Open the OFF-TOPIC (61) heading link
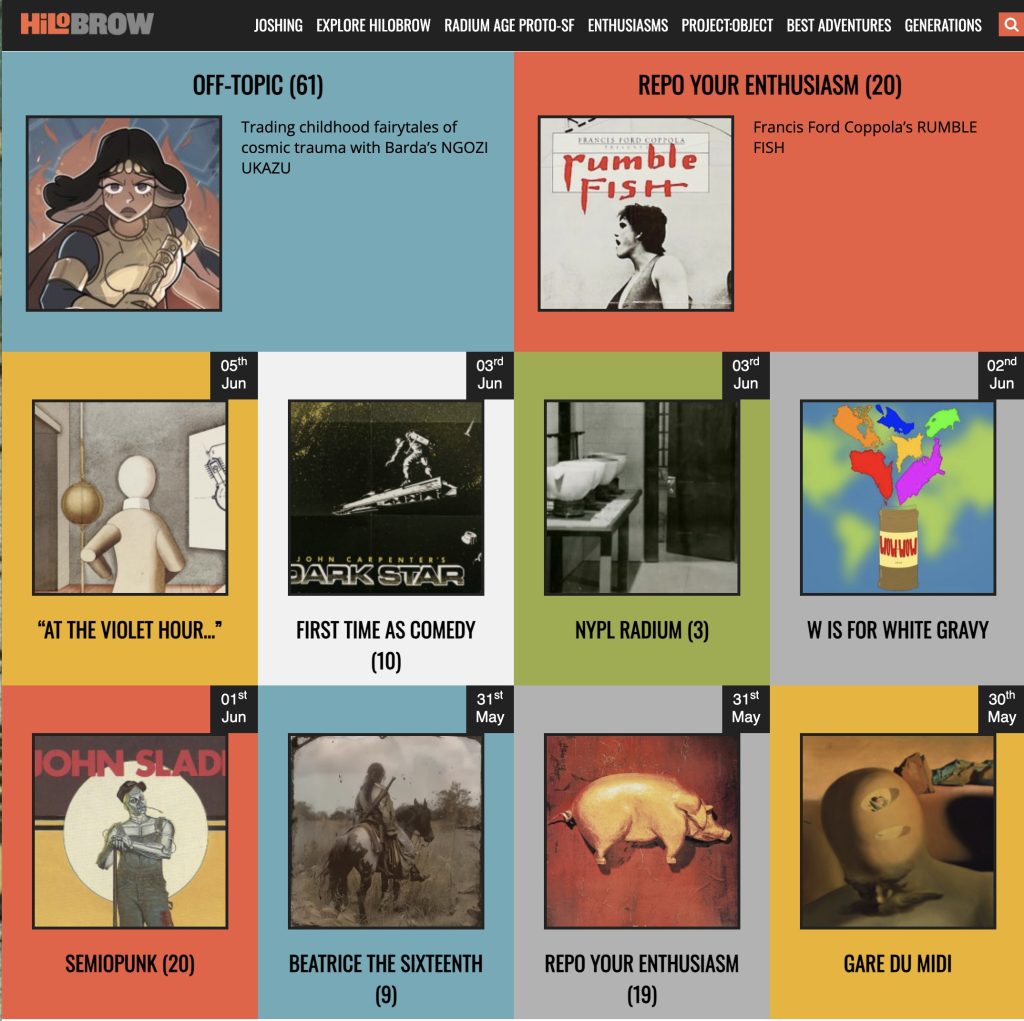 coord(258,86)
